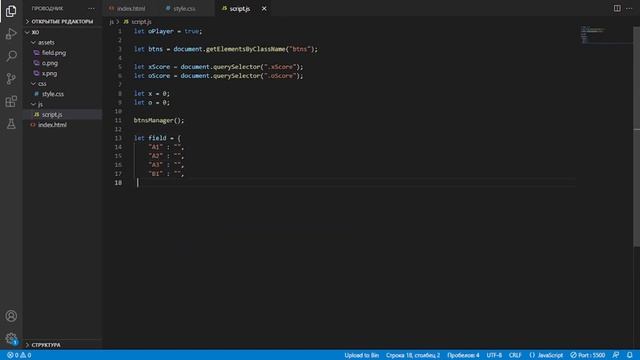This screenshot has height=360, width=640.
Task: Click Upload to Bin in status bar
Action: 361,355
